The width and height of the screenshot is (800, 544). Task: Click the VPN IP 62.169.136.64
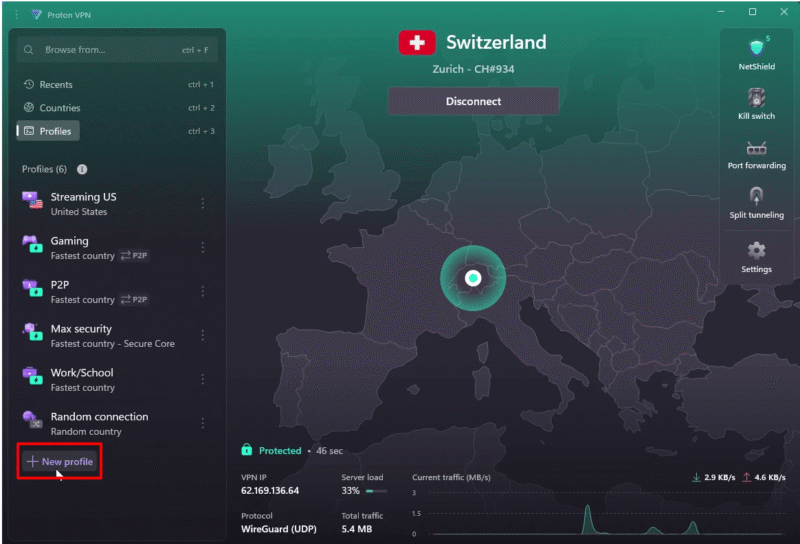coord(270,490)
